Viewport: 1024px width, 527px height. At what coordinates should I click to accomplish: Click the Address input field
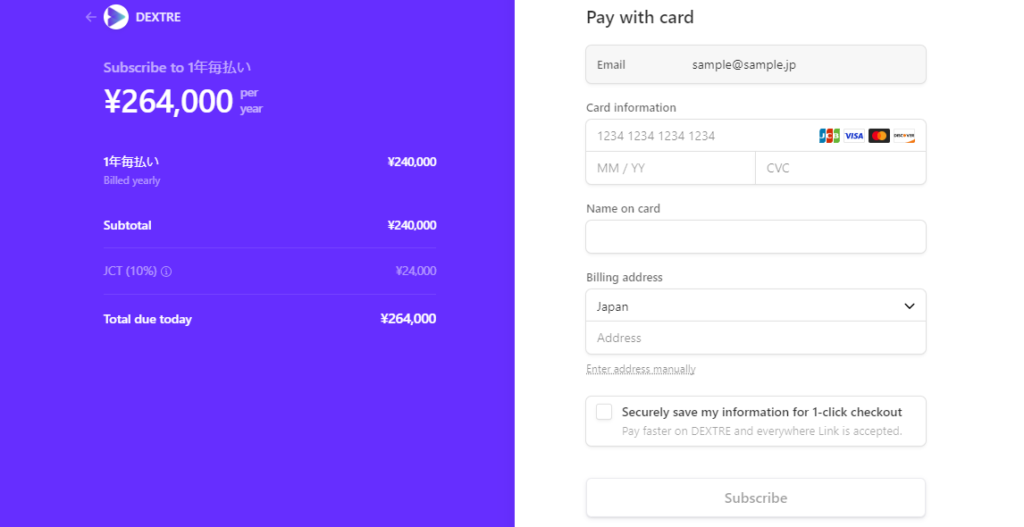tap(755, 338)
